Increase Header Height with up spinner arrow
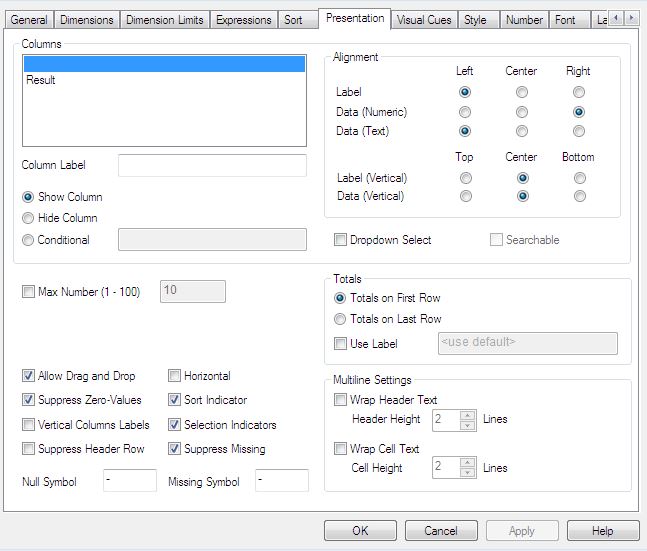 point(468,414)
